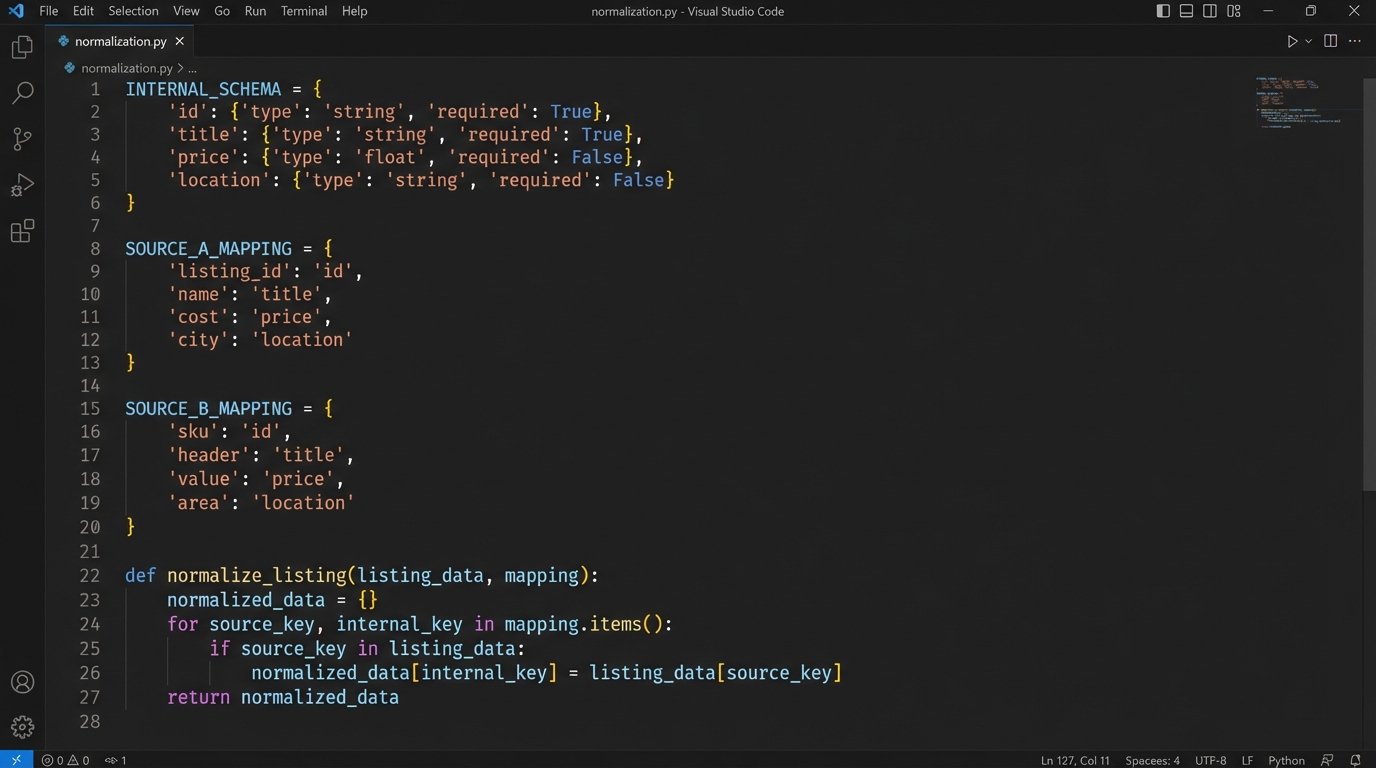Open more editor actions with ellipsis
This screenshot has width=1376, height=768.
(x=1355, y=40)
